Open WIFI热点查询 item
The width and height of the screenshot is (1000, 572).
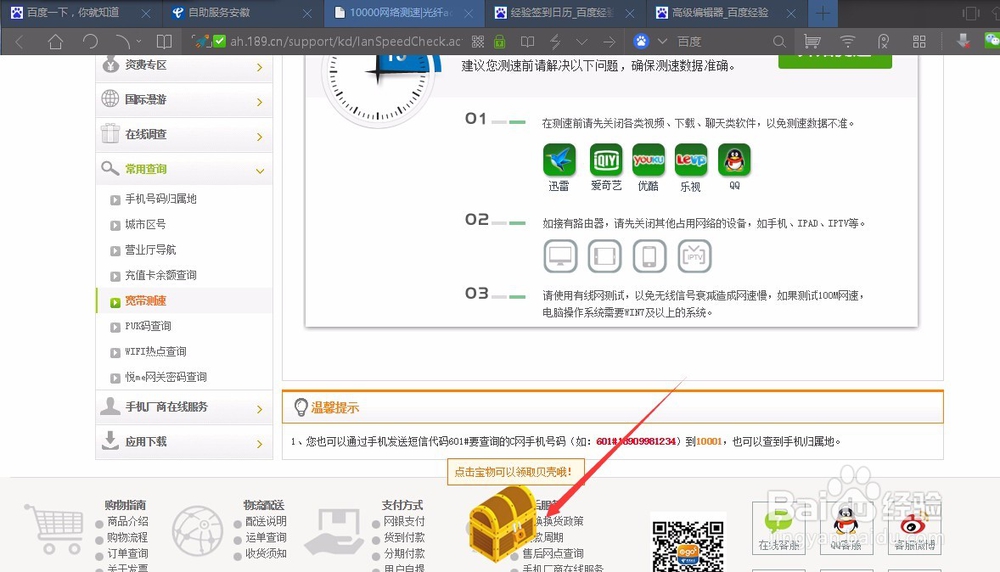(155, 352)
